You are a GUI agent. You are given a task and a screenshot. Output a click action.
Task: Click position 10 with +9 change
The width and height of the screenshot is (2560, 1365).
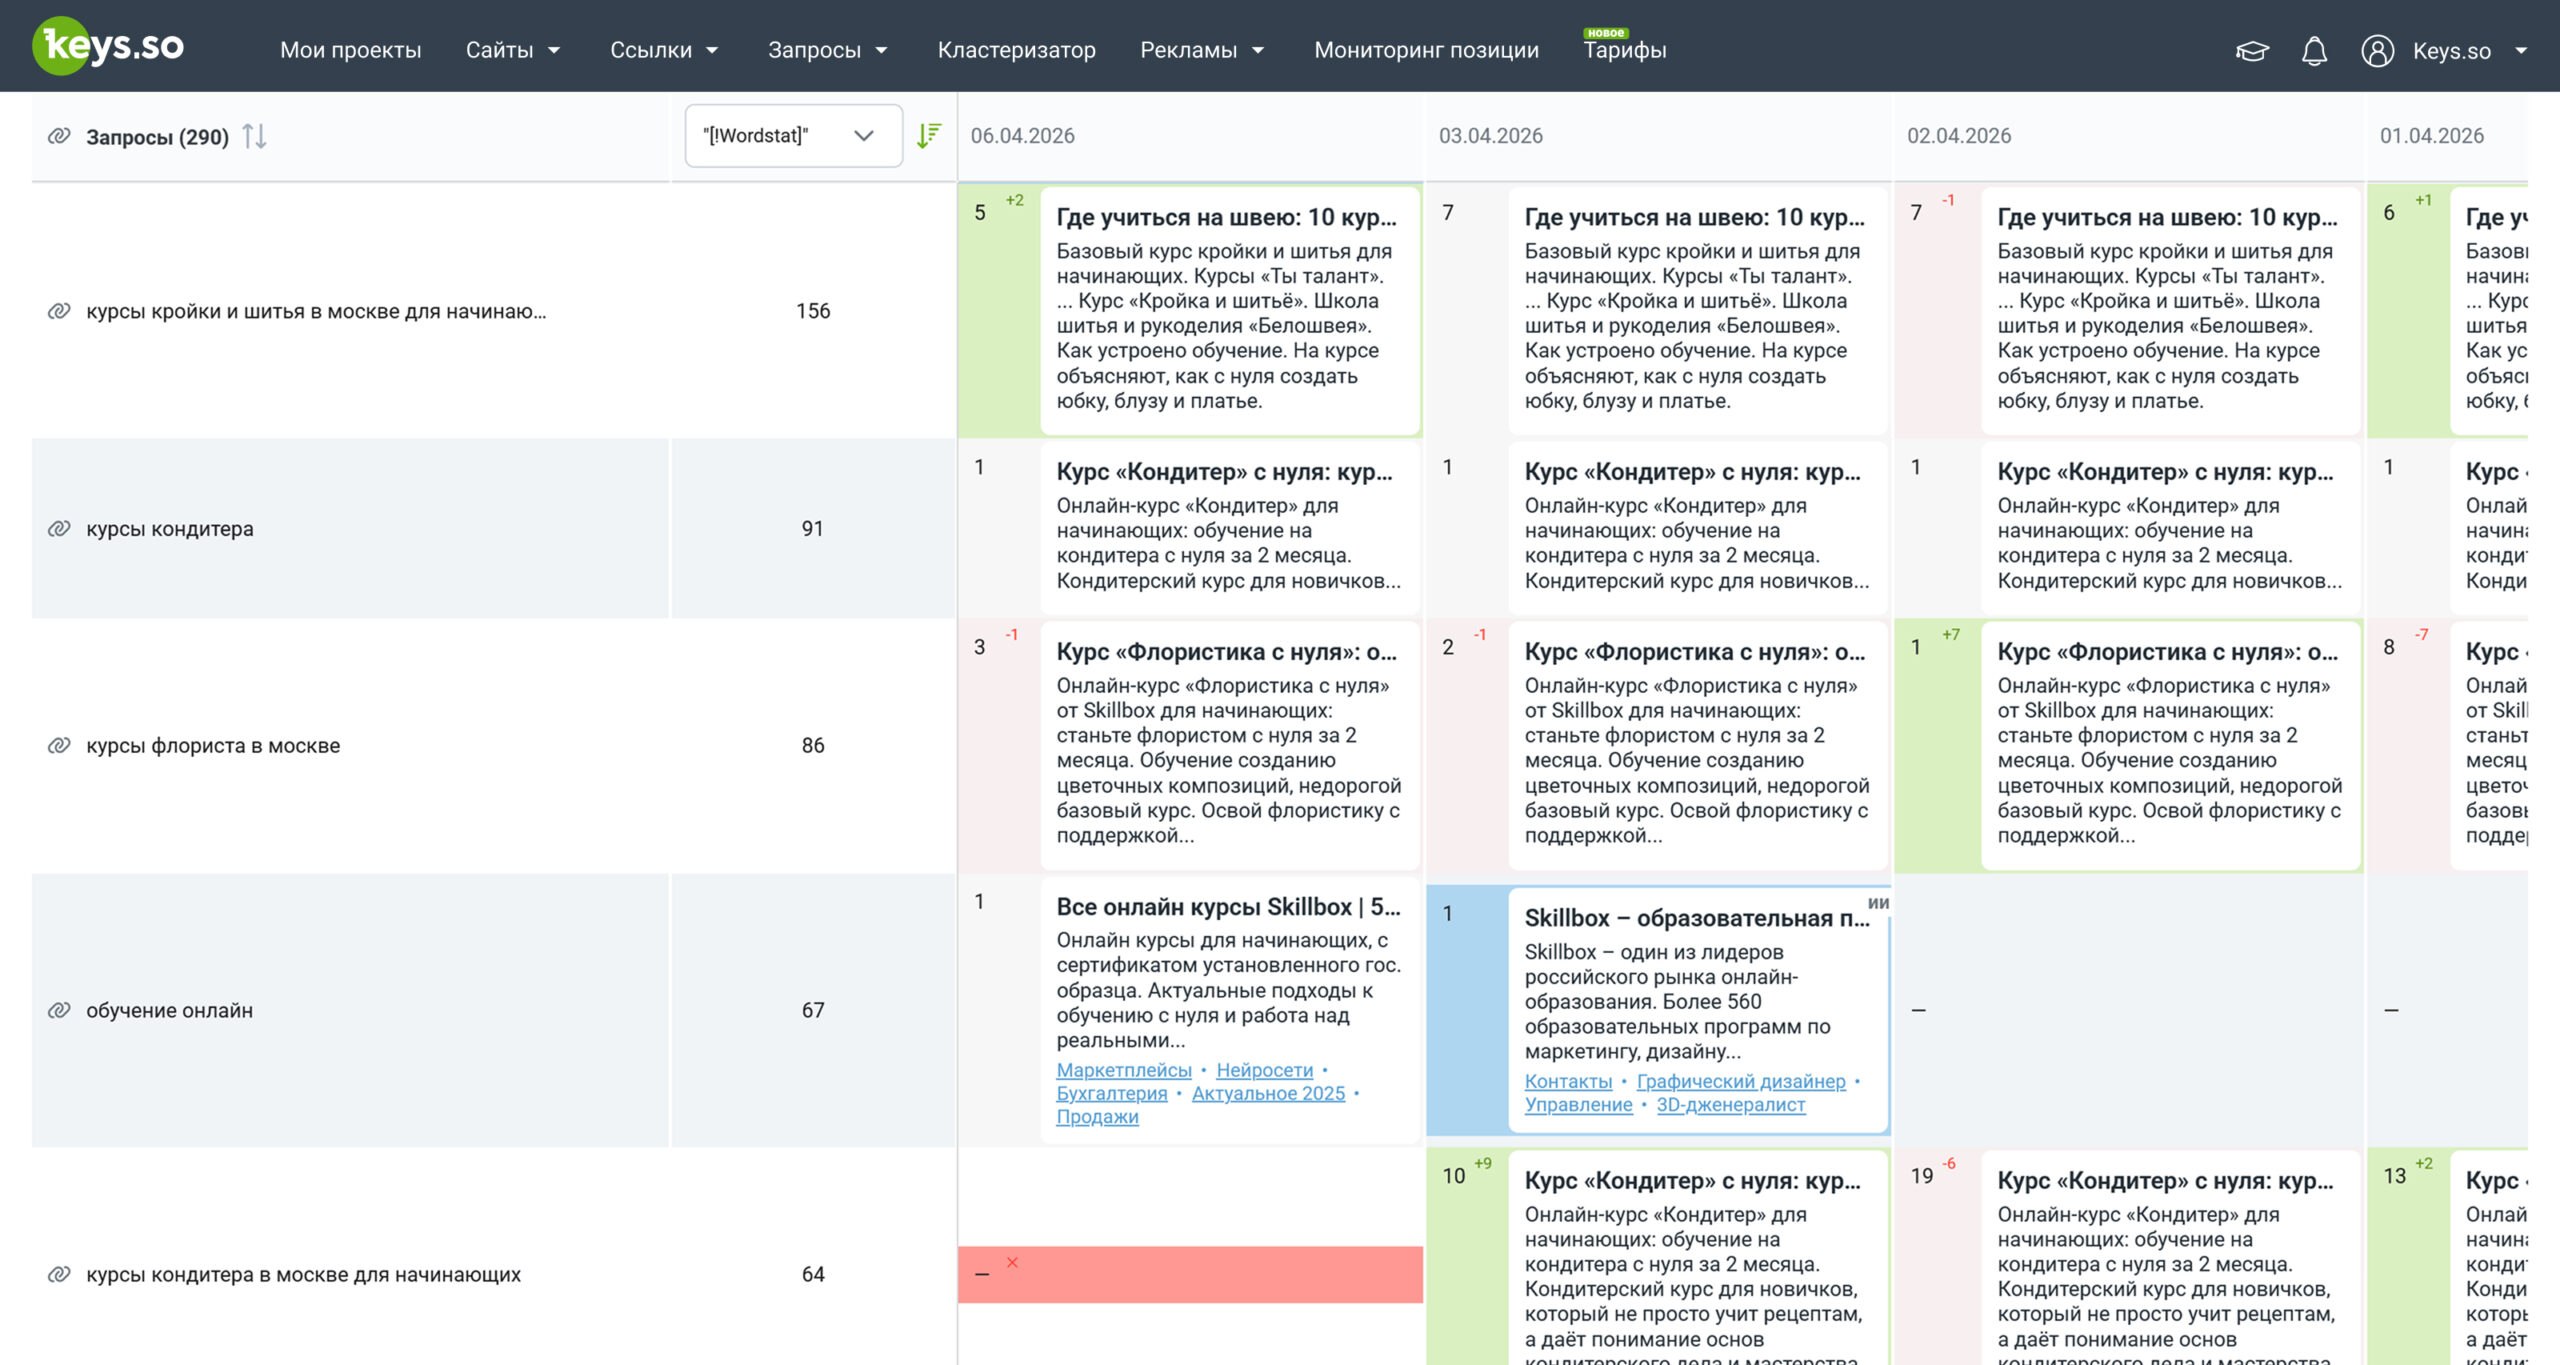(x=1454, y=1176)
